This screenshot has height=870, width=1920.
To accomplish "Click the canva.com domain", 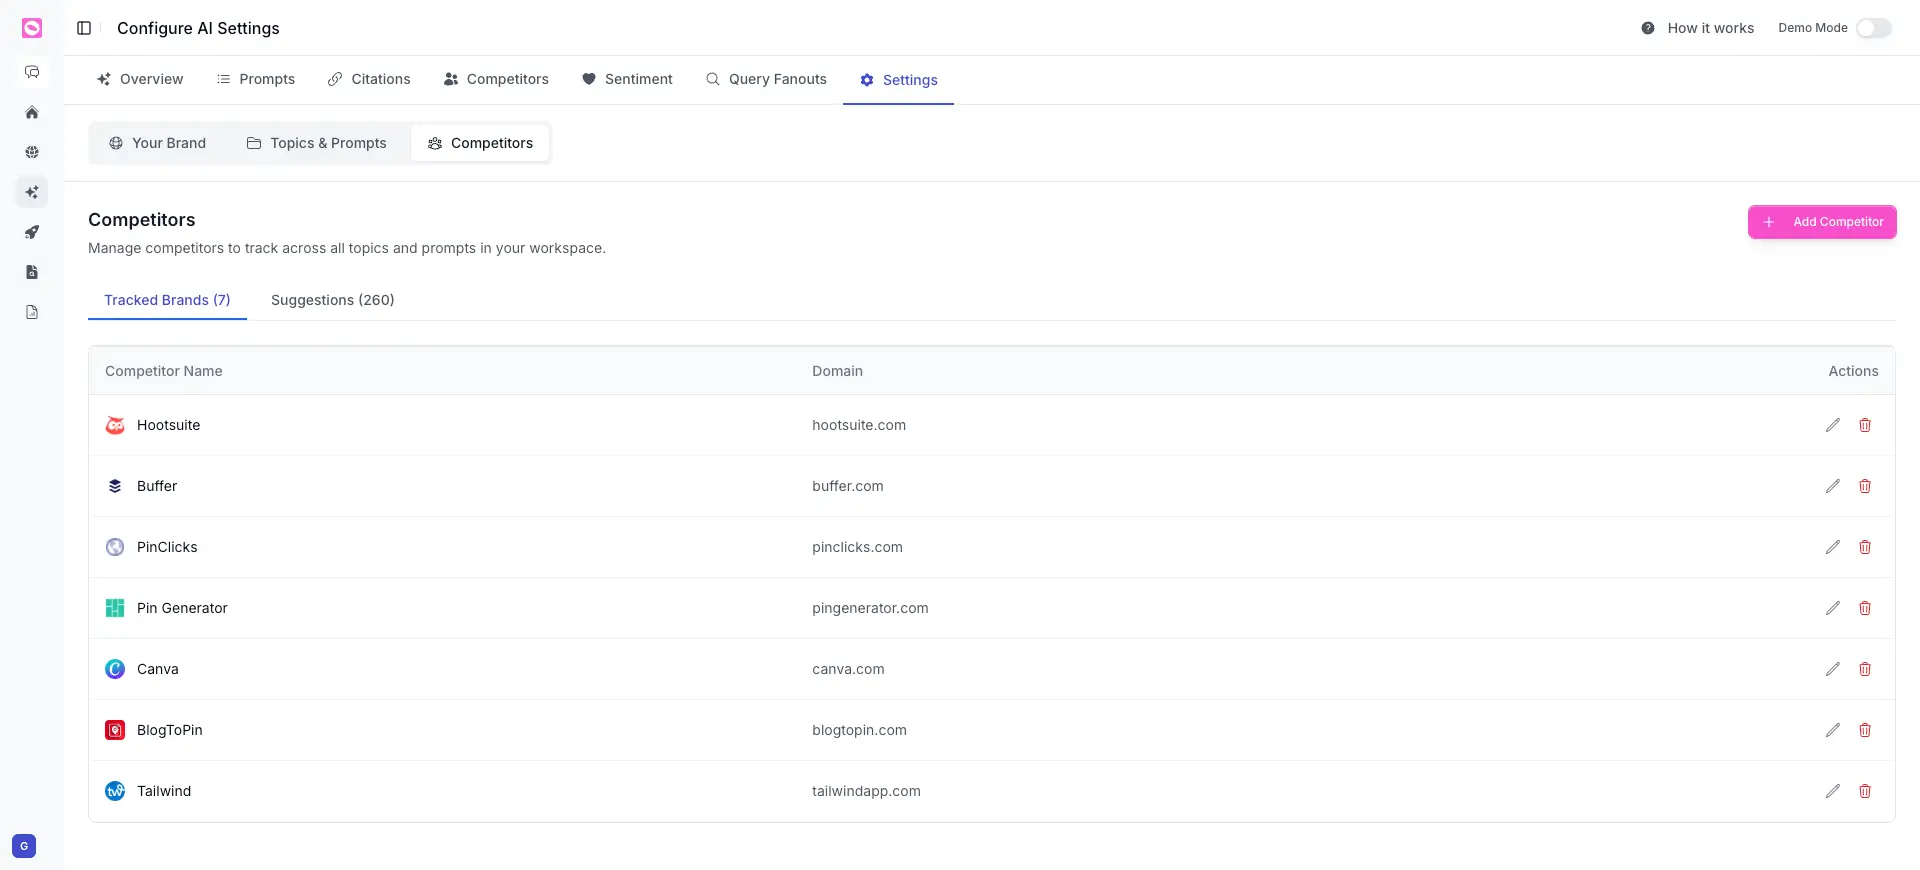I will pyautogui.click(x=848, y=669).
